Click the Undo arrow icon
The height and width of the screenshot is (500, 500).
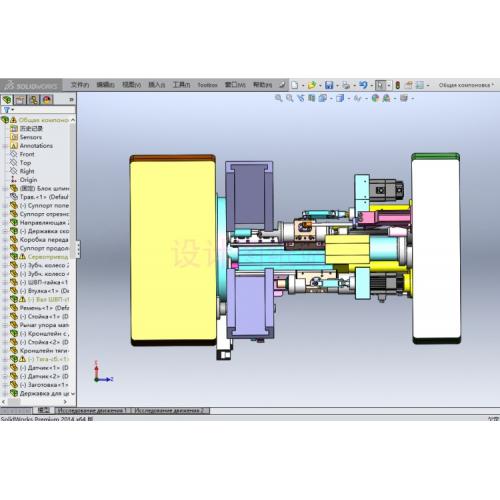pos(363,85)
